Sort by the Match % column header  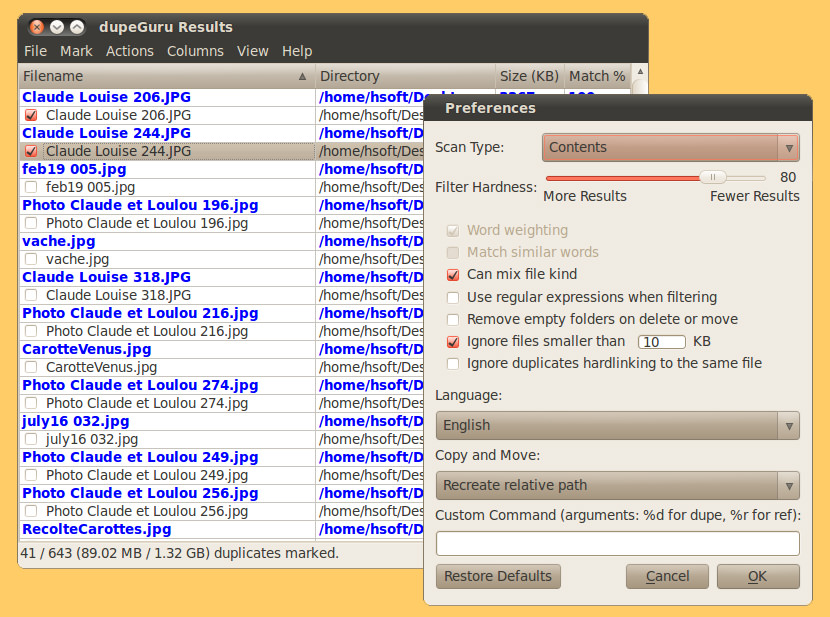[597, 76]
